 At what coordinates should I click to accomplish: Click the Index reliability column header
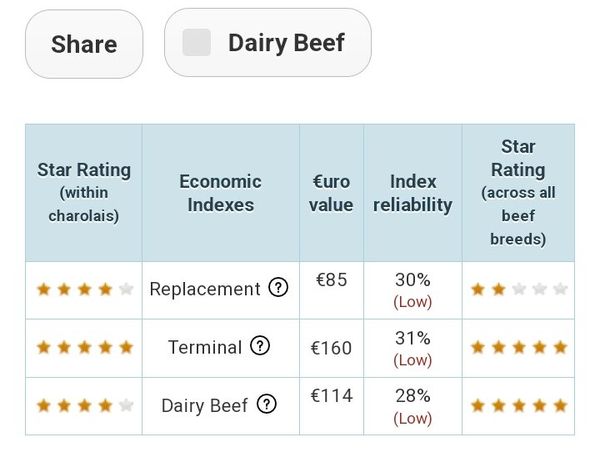pos(413,193)
